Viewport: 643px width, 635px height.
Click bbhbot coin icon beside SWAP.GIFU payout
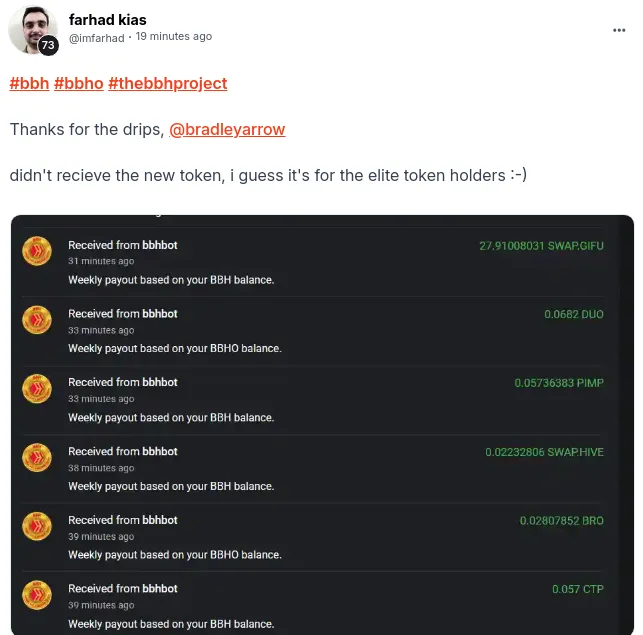point(37,251)
